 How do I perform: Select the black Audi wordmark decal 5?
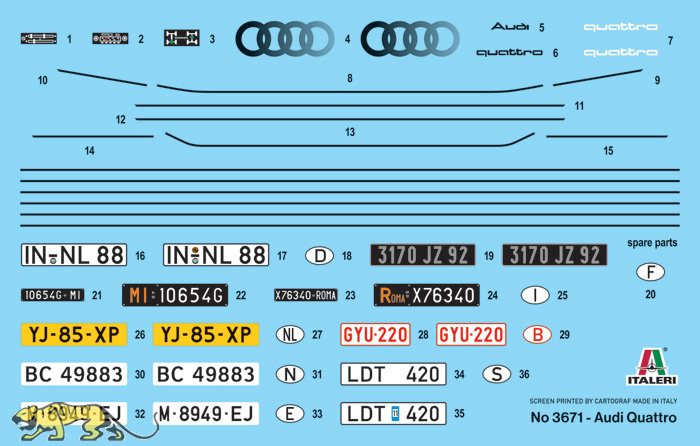510,27
